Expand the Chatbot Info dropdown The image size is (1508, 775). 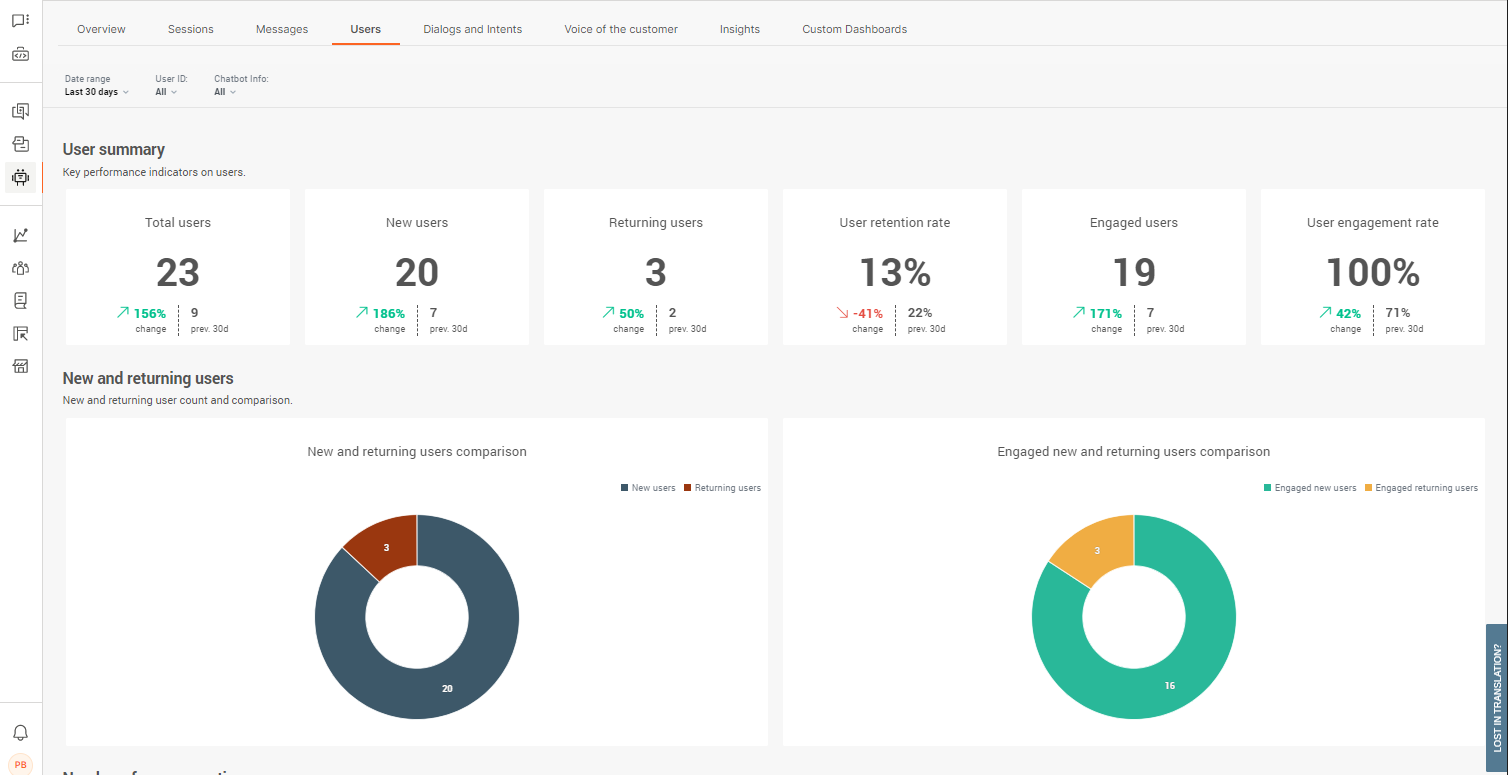click(225, 92)
